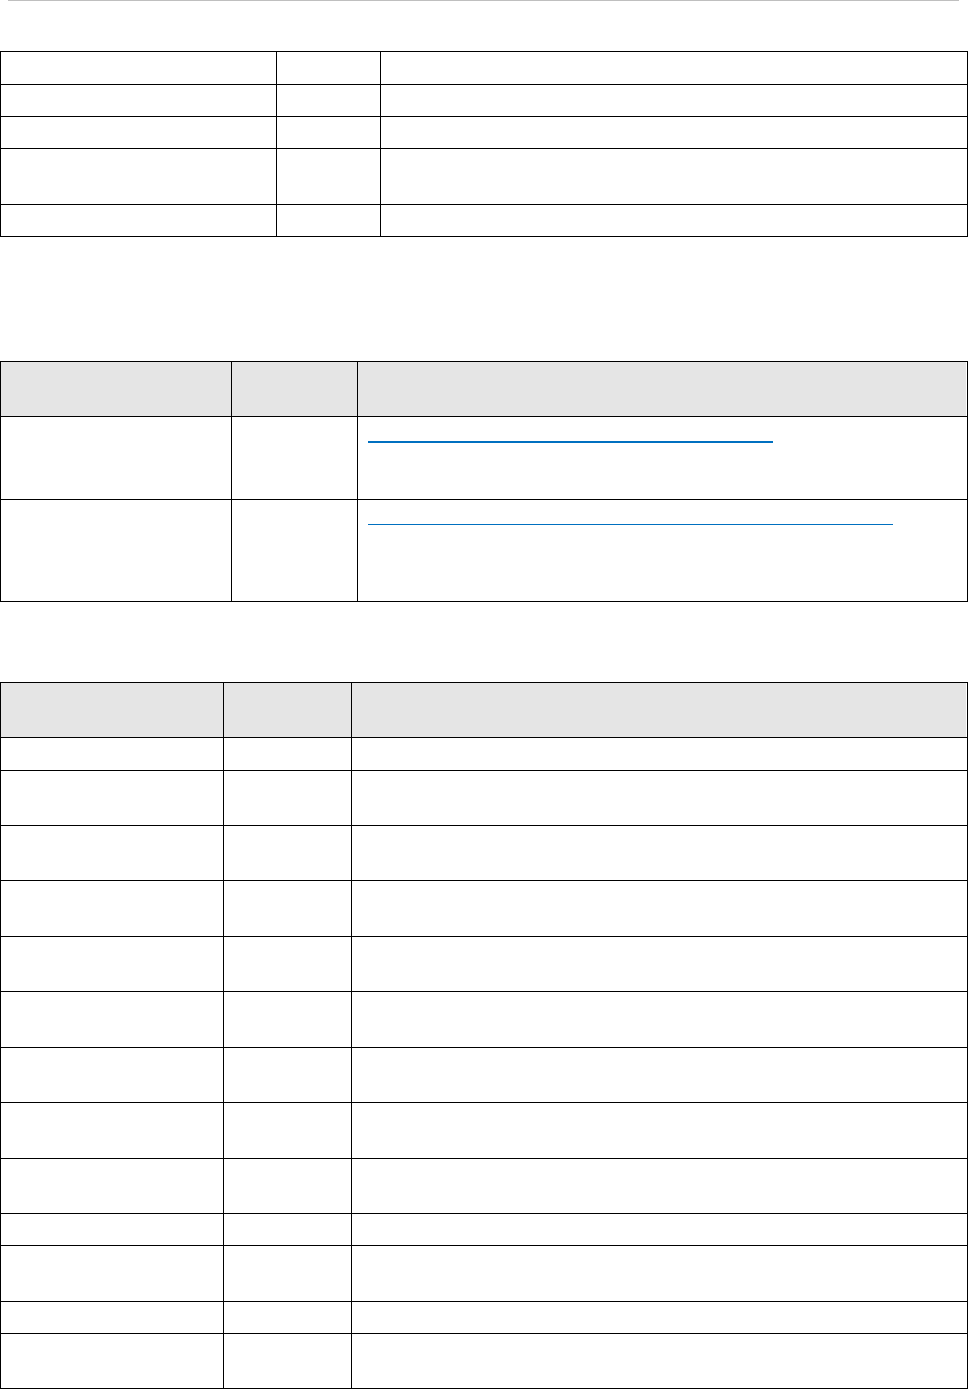This screenshot has width=968, height=1389.
Task: Click the top table's first row, first cell
Action: [x=138, y=68]
